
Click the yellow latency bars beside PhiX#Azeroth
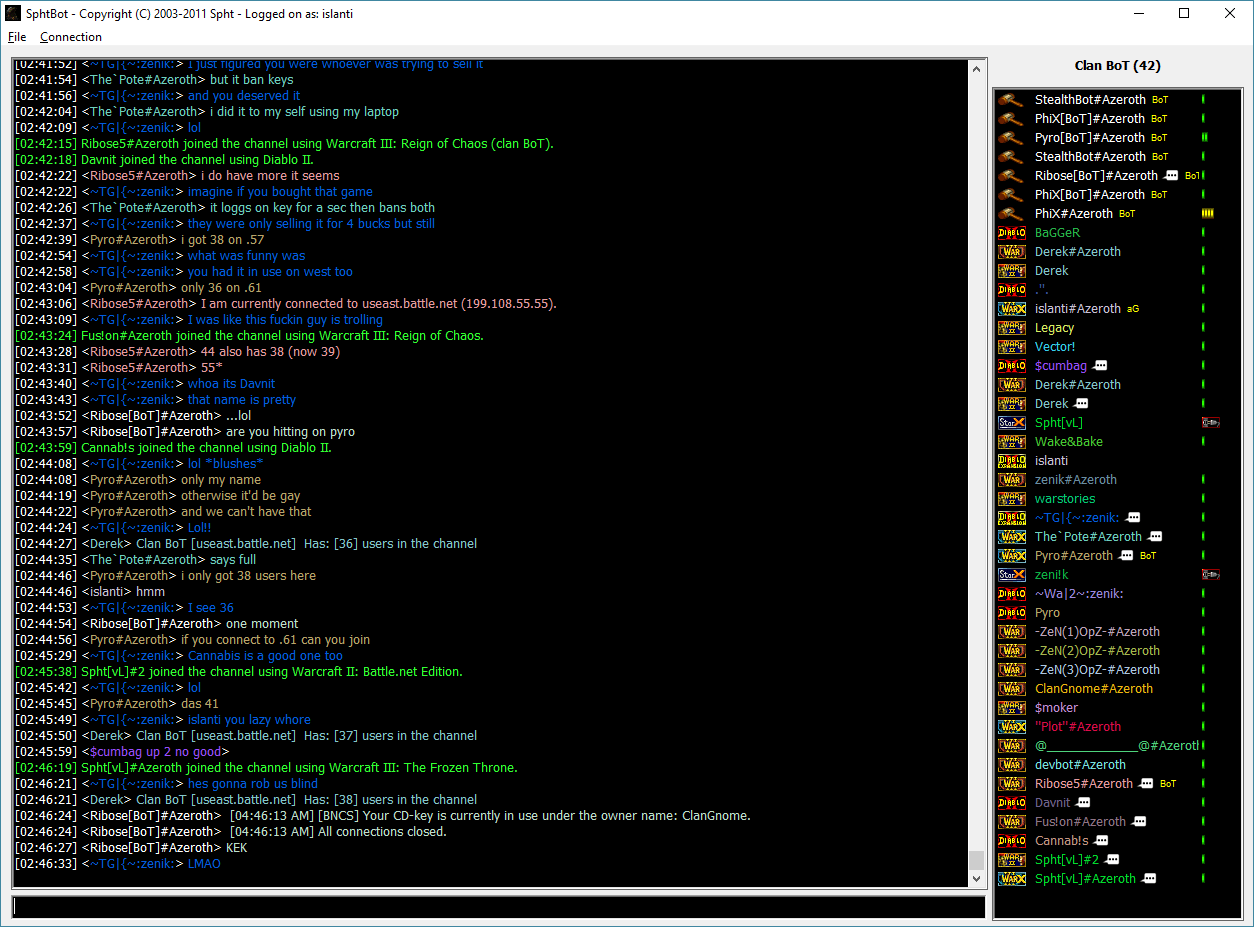[x=1207, y=213]
